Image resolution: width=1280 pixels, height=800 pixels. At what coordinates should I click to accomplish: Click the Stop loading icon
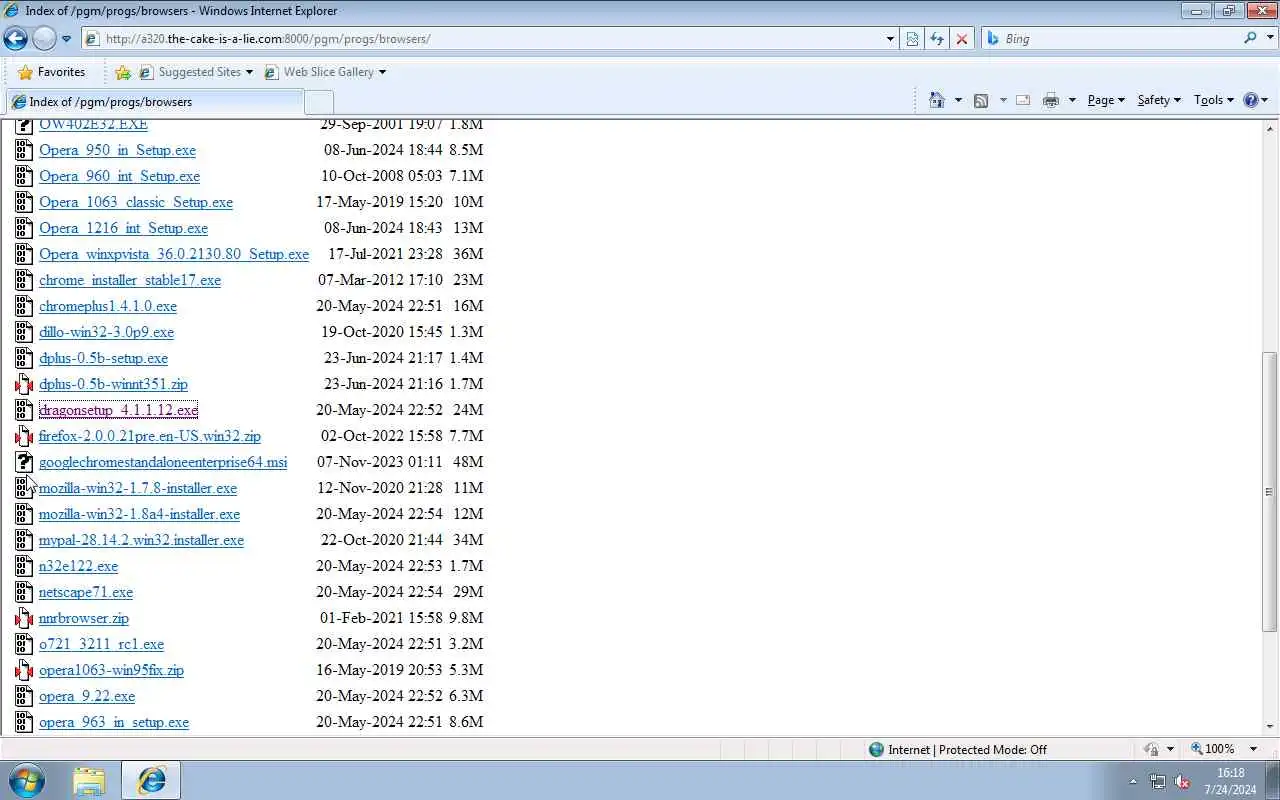click(962, 39)
